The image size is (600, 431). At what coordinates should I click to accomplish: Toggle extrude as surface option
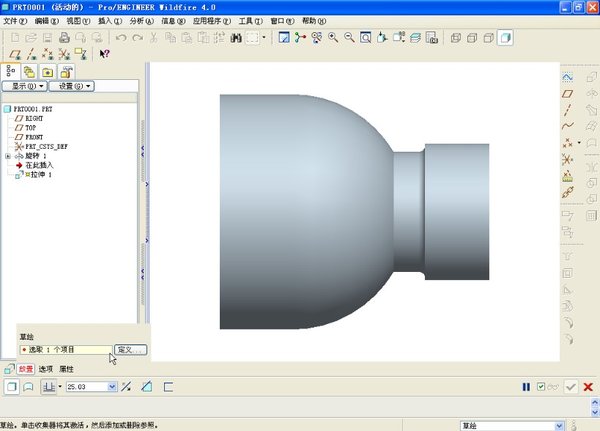(x=29, y=386)
